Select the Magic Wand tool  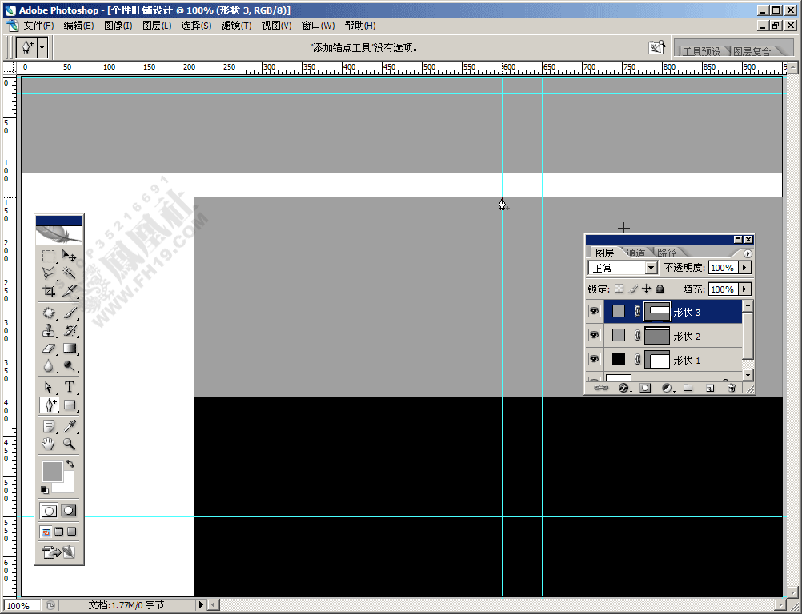click(69, 273)
